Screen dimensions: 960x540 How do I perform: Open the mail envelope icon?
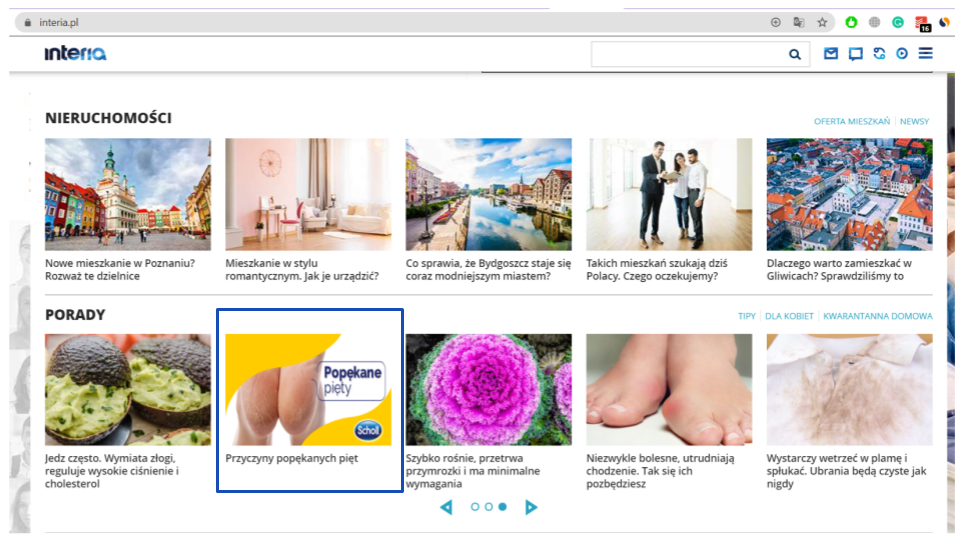pyautogui.click(x=831, y=53)
